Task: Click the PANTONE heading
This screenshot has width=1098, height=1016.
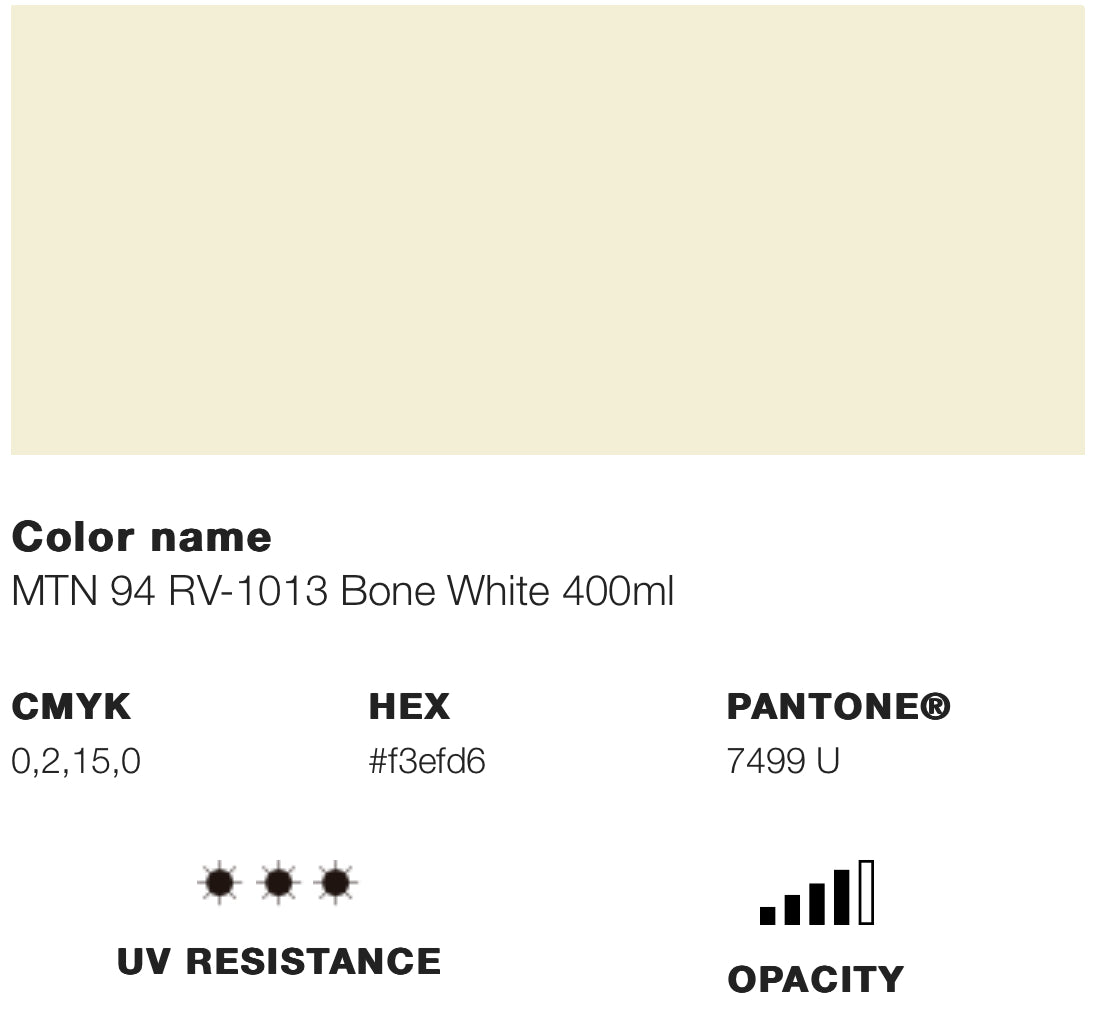Action: tap(822, 707)
